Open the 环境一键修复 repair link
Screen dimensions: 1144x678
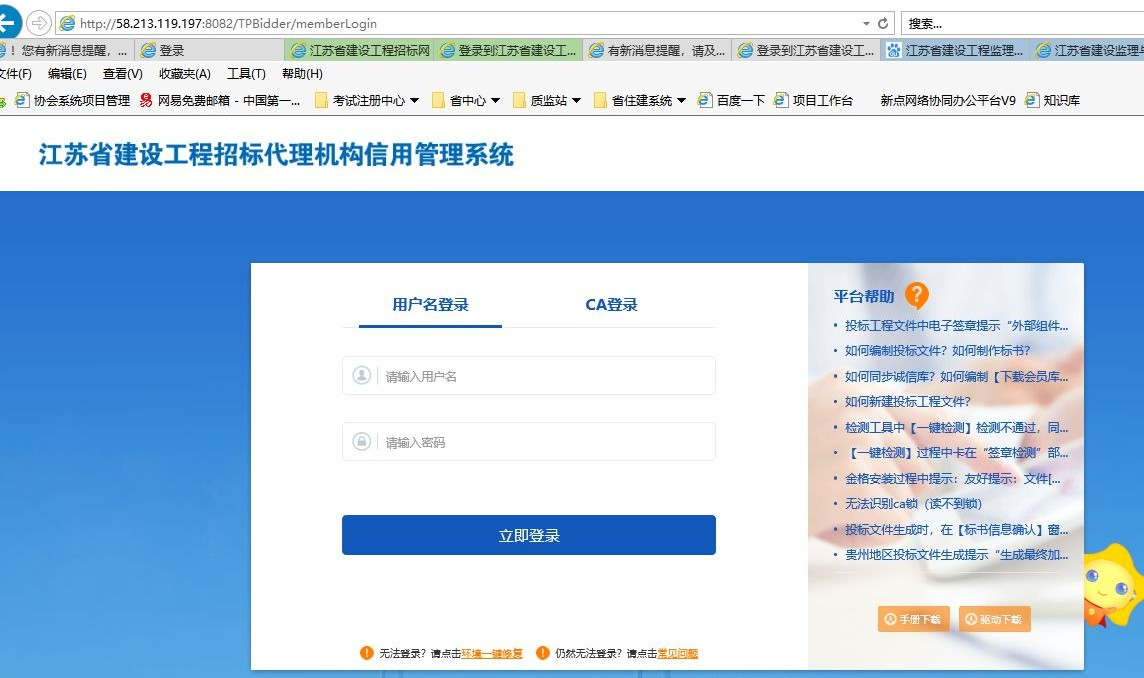click(x=491, y=652)
